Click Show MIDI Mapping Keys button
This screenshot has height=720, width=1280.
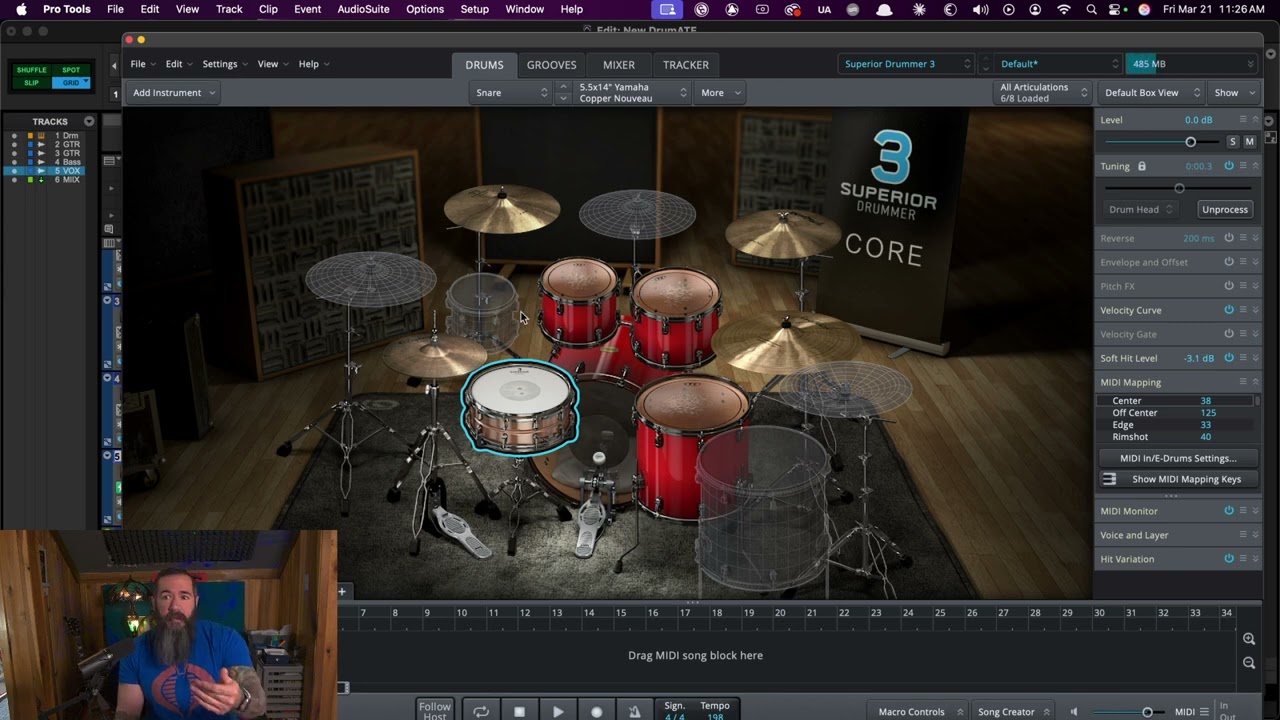click(1178, 479)
